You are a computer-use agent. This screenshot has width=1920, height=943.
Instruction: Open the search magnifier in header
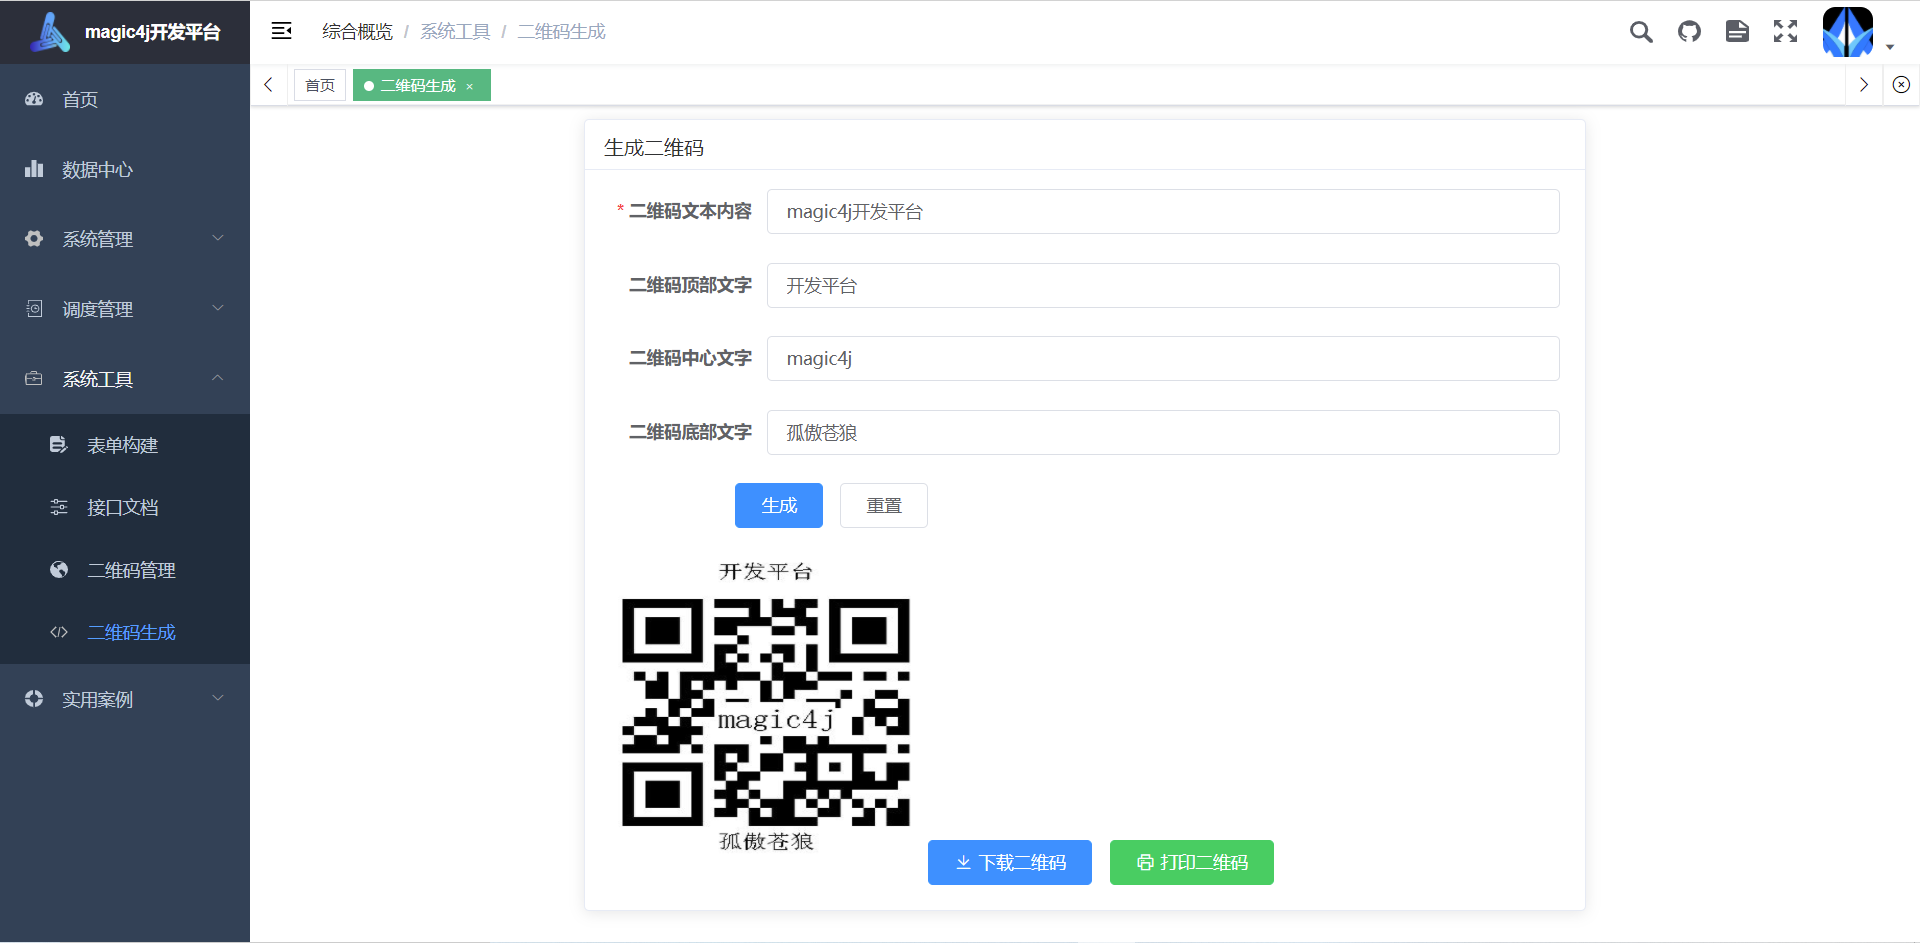click(1641, 32)
